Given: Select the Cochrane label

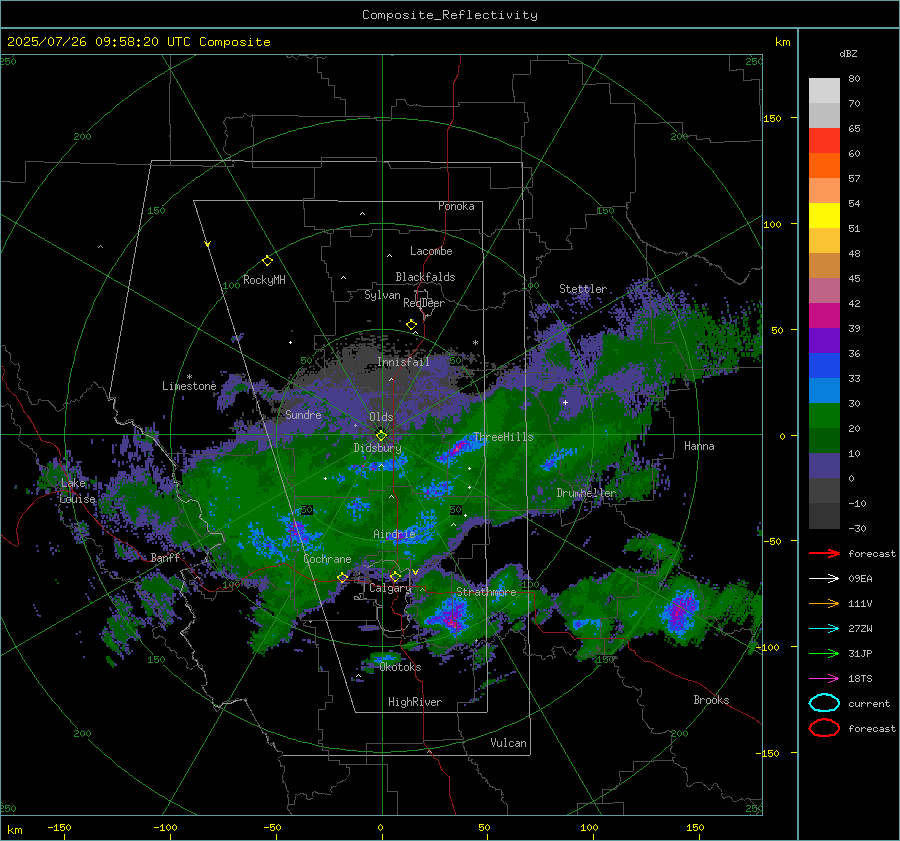Looking at the screenshot, I should [327, 559].
